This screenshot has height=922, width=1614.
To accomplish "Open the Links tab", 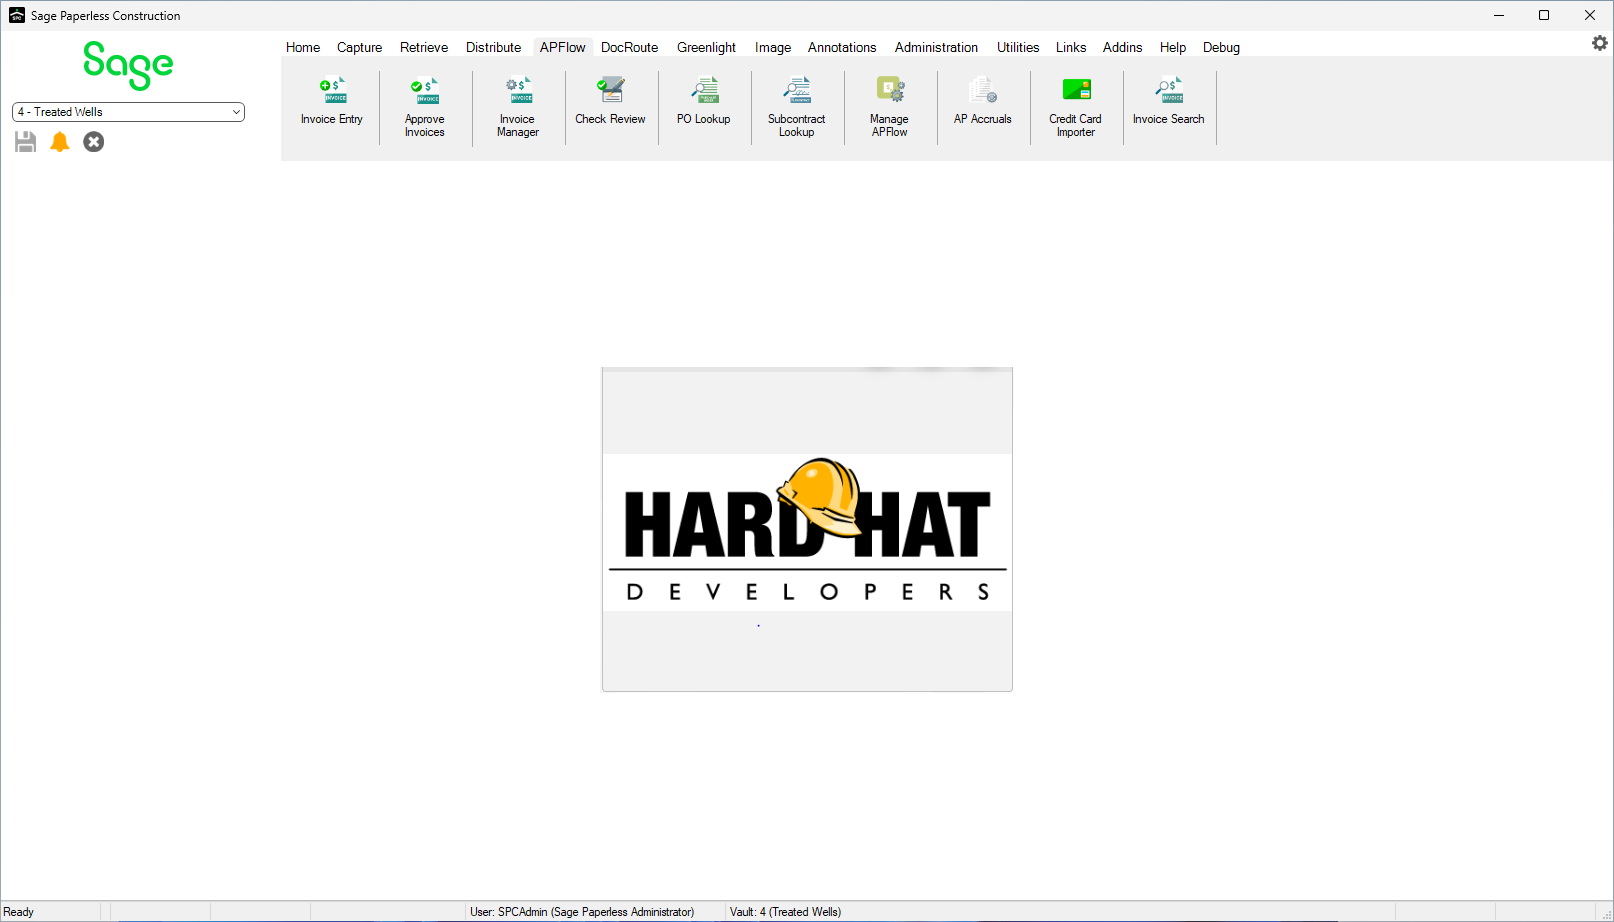I will click(1071, 47).
